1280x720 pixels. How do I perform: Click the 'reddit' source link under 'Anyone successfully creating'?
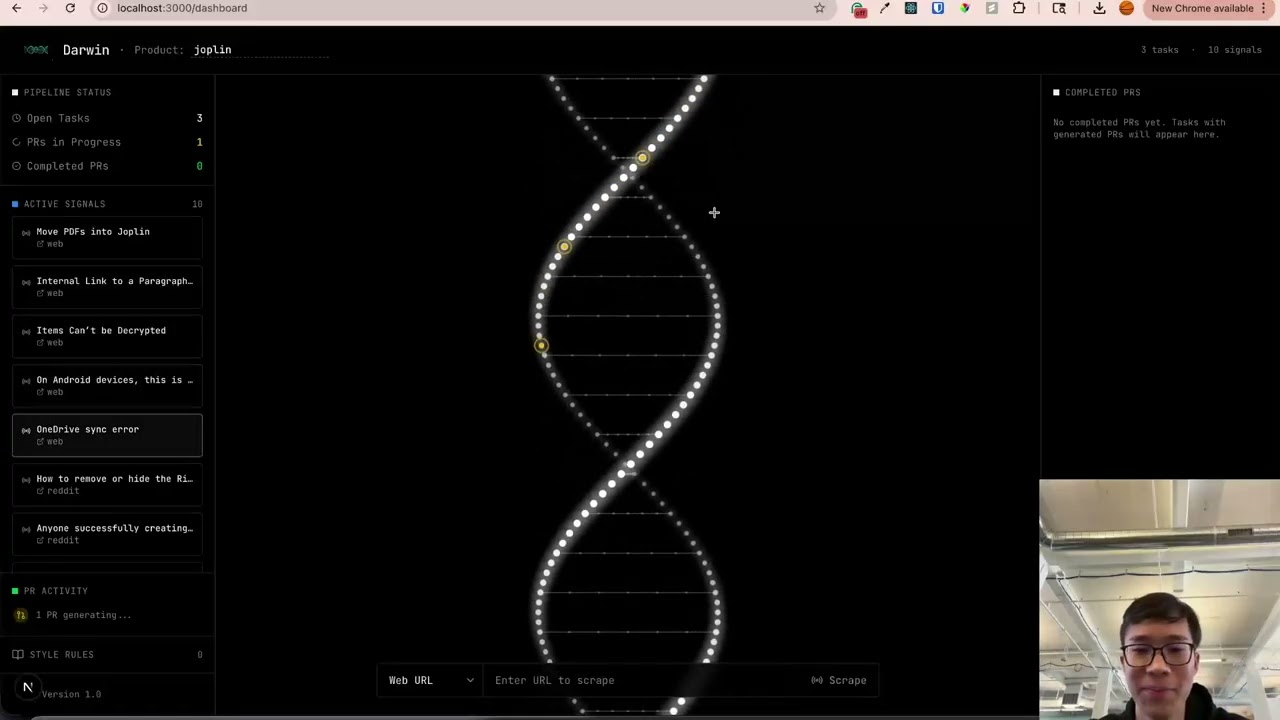pyautogui.click(x=58, y=540)
